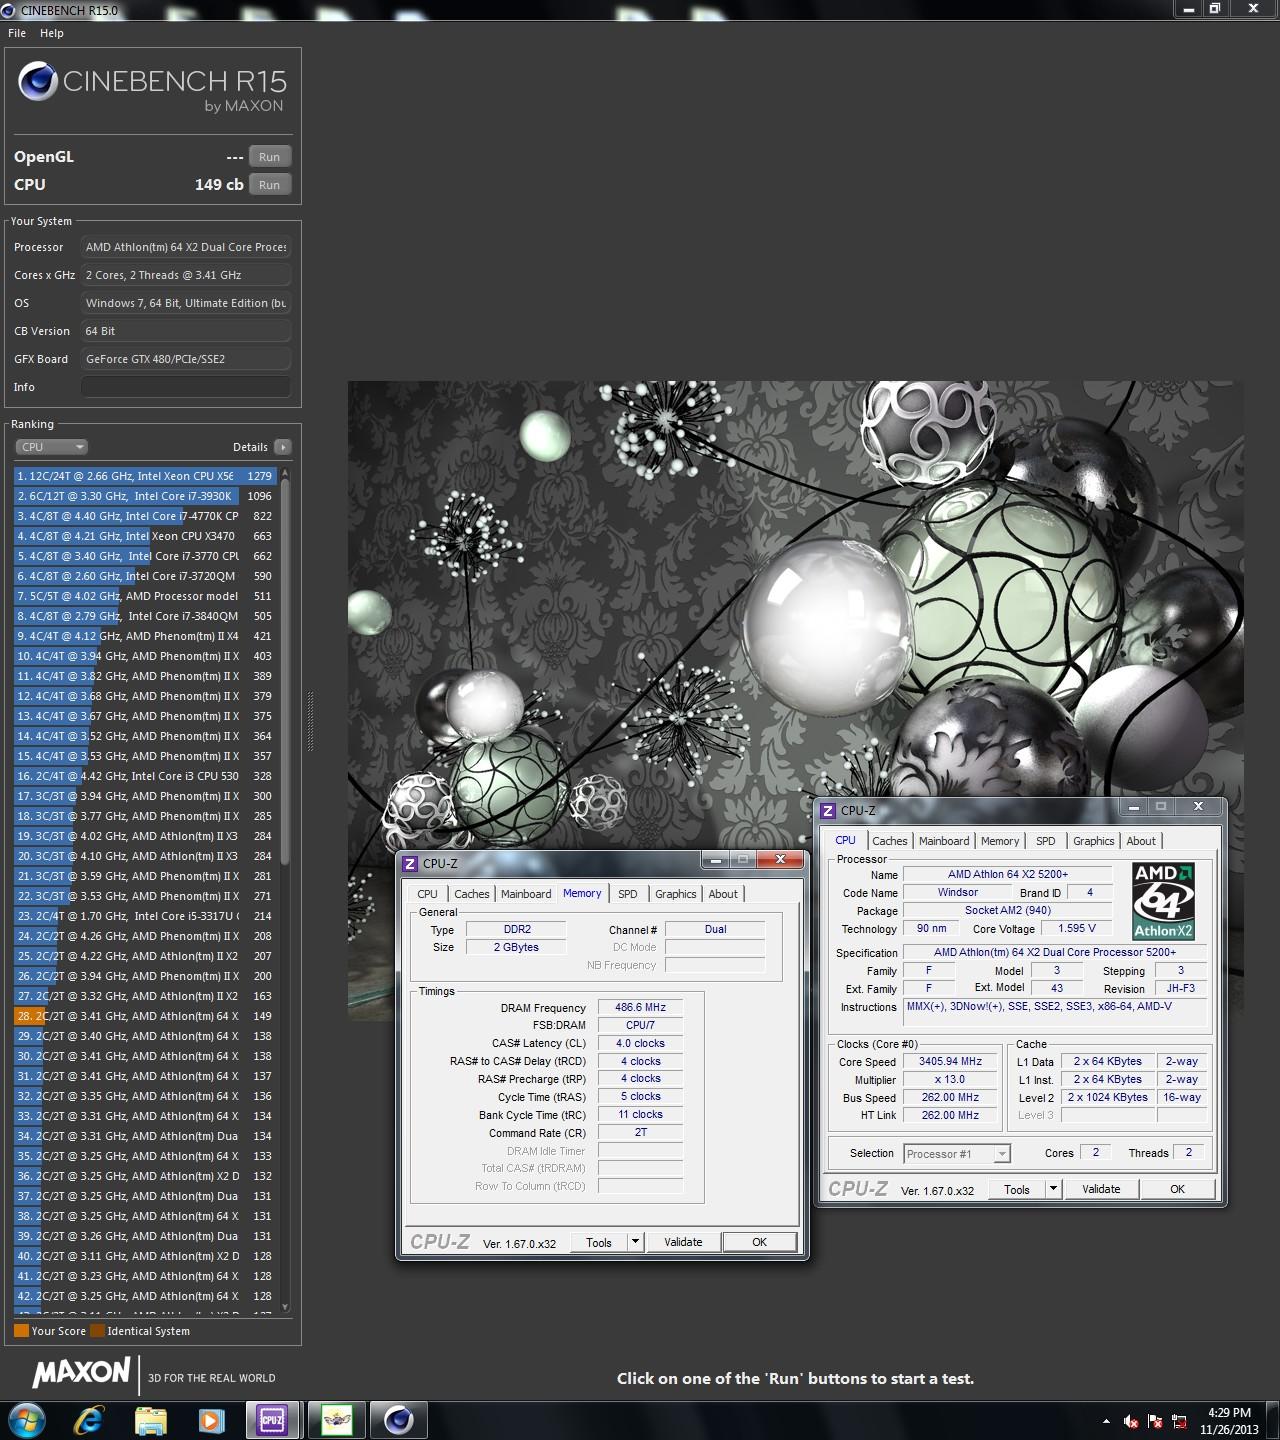Open Caches tab in CPU-Z CPU window

(x=889, y=841)
